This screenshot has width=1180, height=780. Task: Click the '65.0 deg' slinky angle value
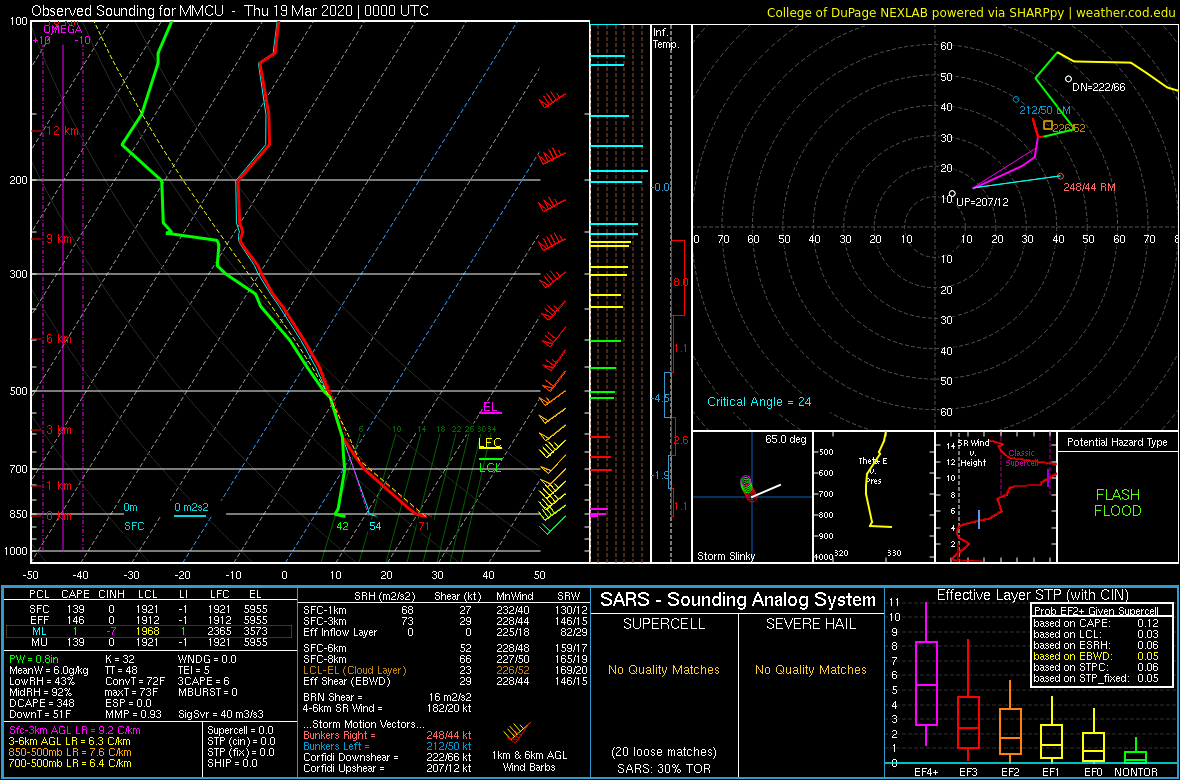[786, 438]
